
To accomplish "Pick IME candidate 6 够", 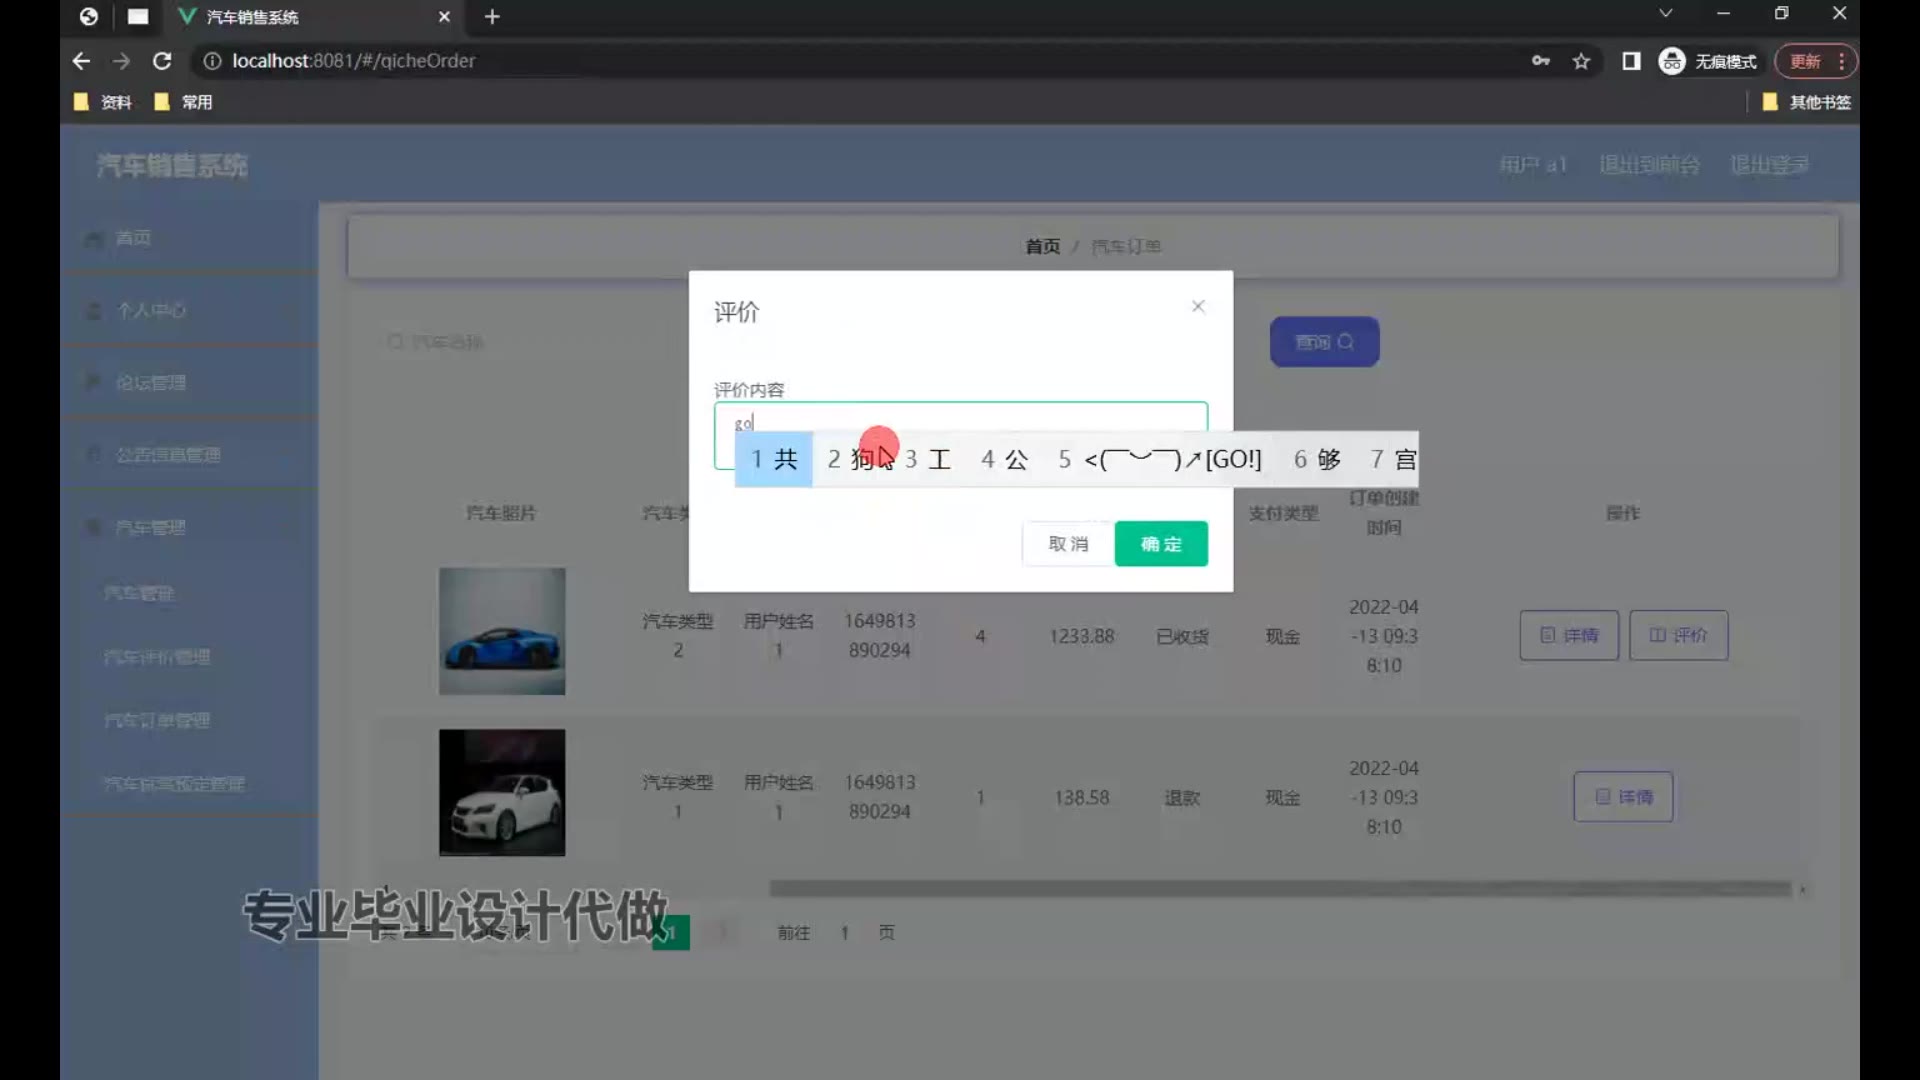I will (1317, 459).
